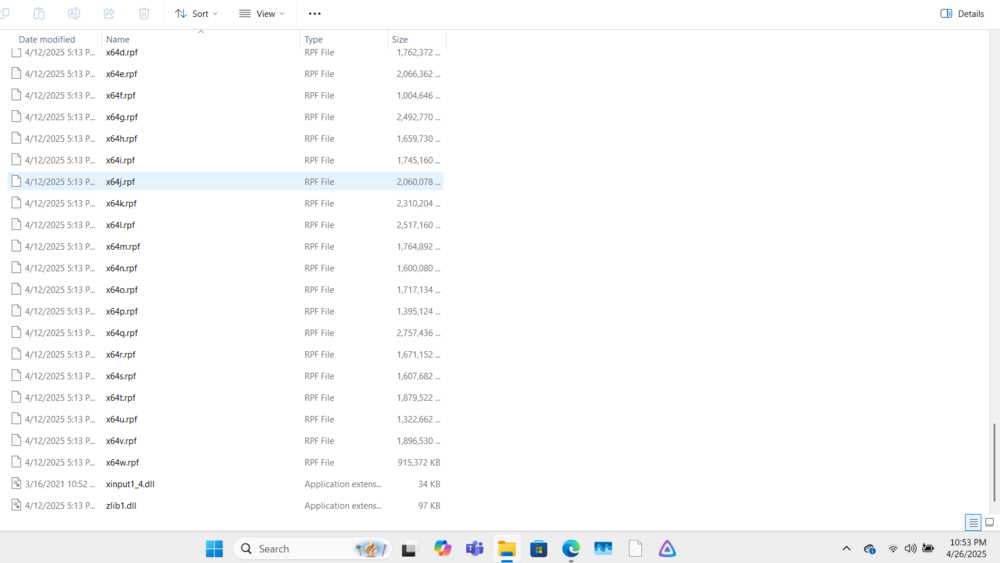Expand the Sort dropdown

[x=196, y=13]
